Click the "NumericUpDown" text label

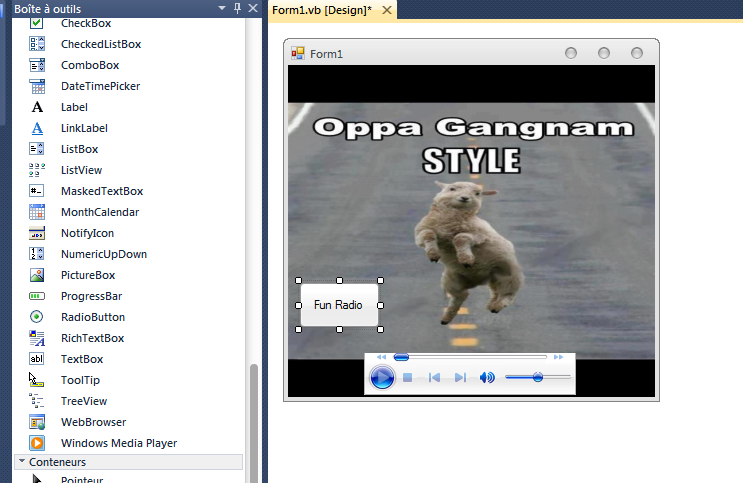104,254
